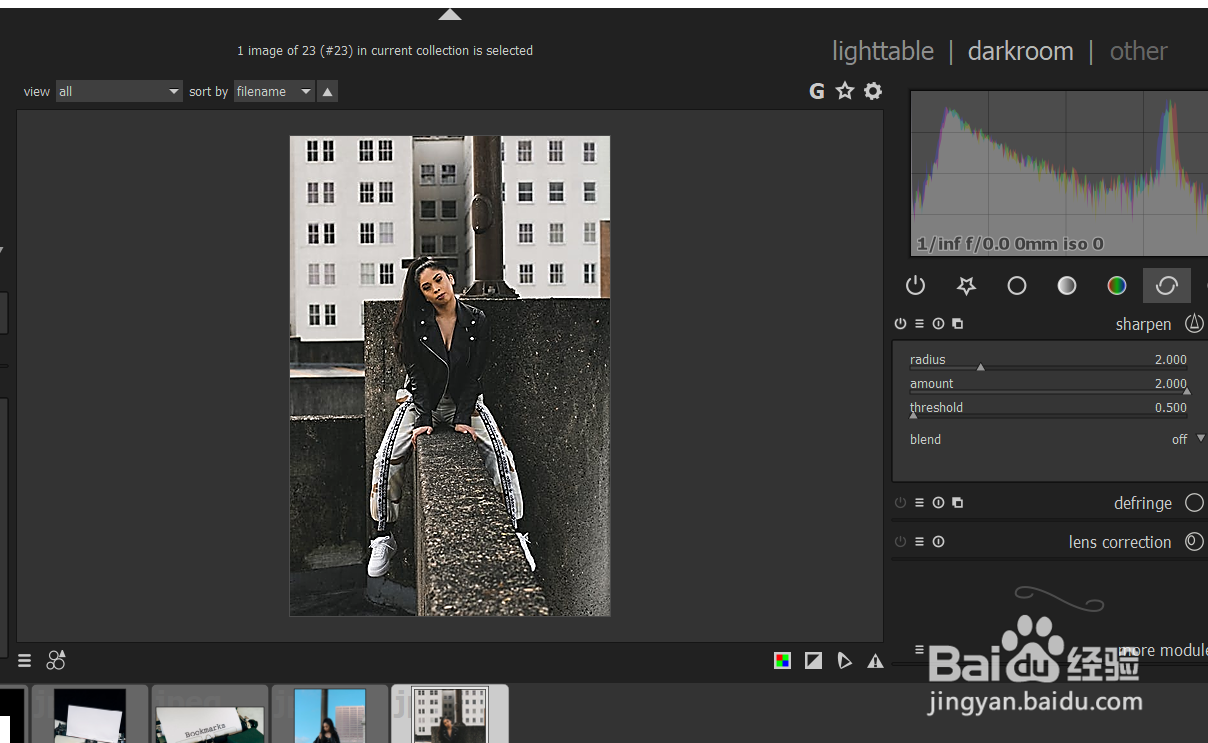Open the view filter dropdown
The width and height of the screenshot is (1208, 743).
point(119,91)
